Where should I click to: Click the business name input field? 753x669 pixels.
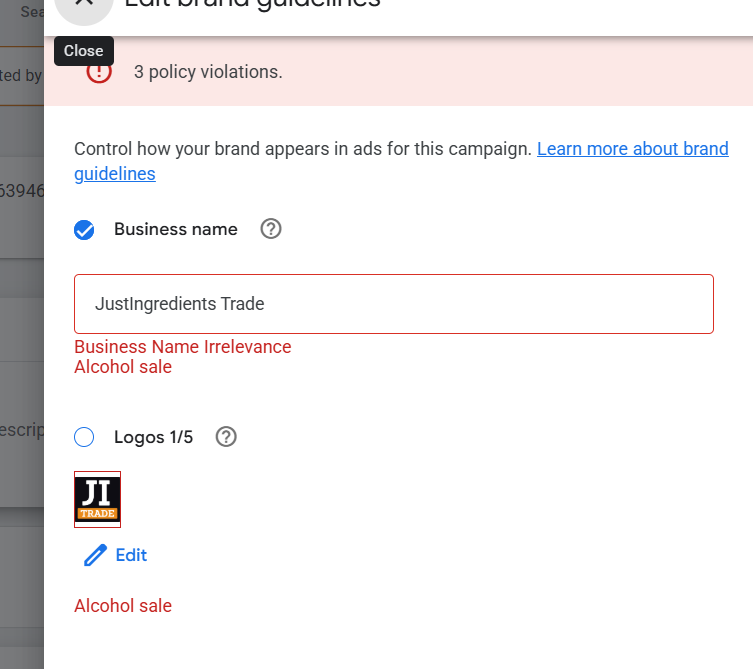[x=394, y=304]
